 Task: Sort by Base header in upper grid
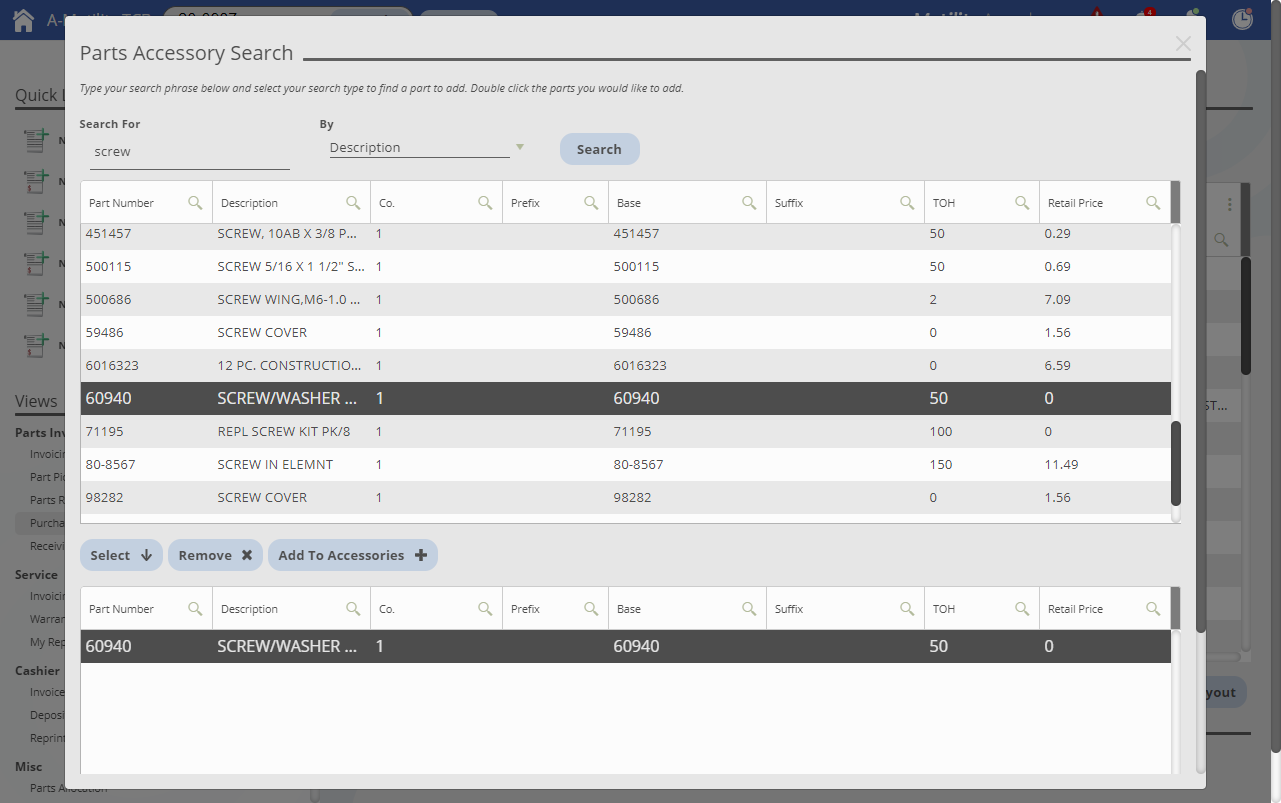tap(628, 203)
